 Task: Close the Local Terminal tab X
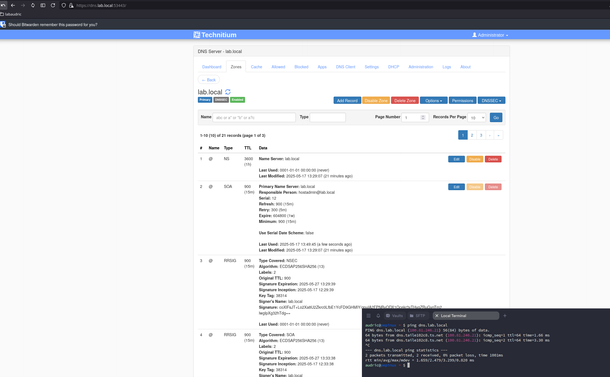436,316
